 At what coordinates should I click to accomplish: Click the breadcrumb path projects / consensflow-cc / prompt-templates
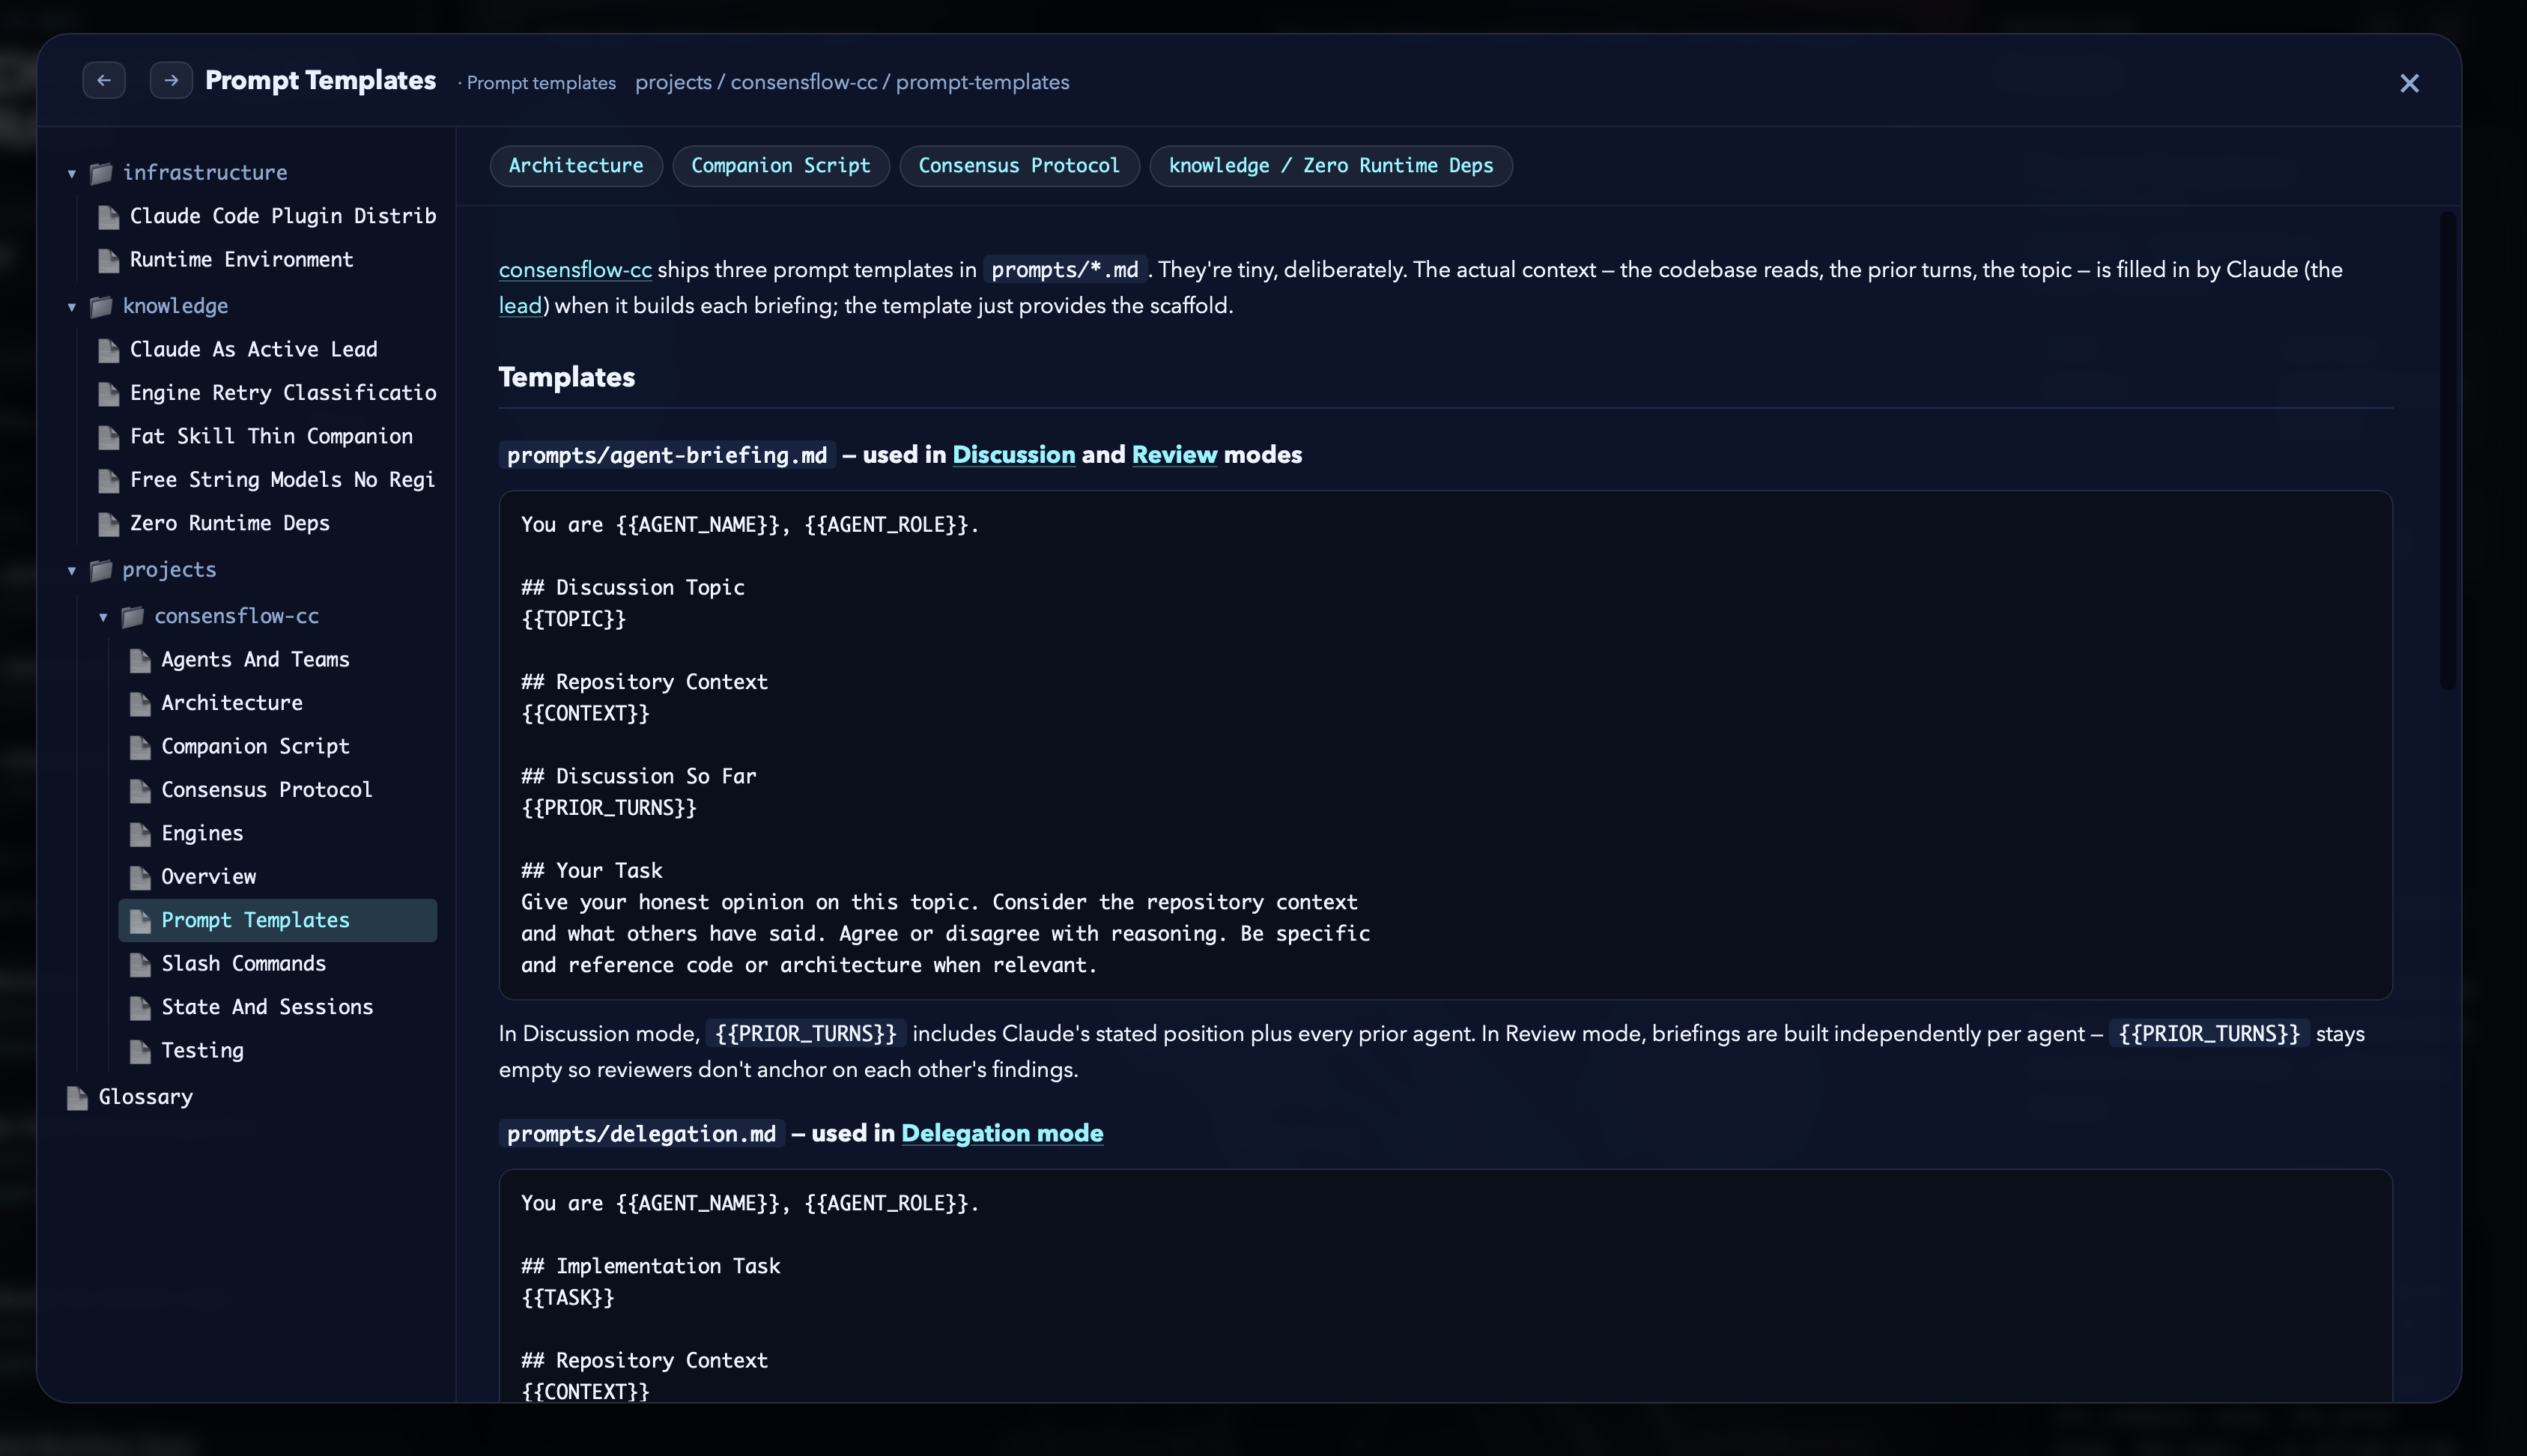coord(852,83)
